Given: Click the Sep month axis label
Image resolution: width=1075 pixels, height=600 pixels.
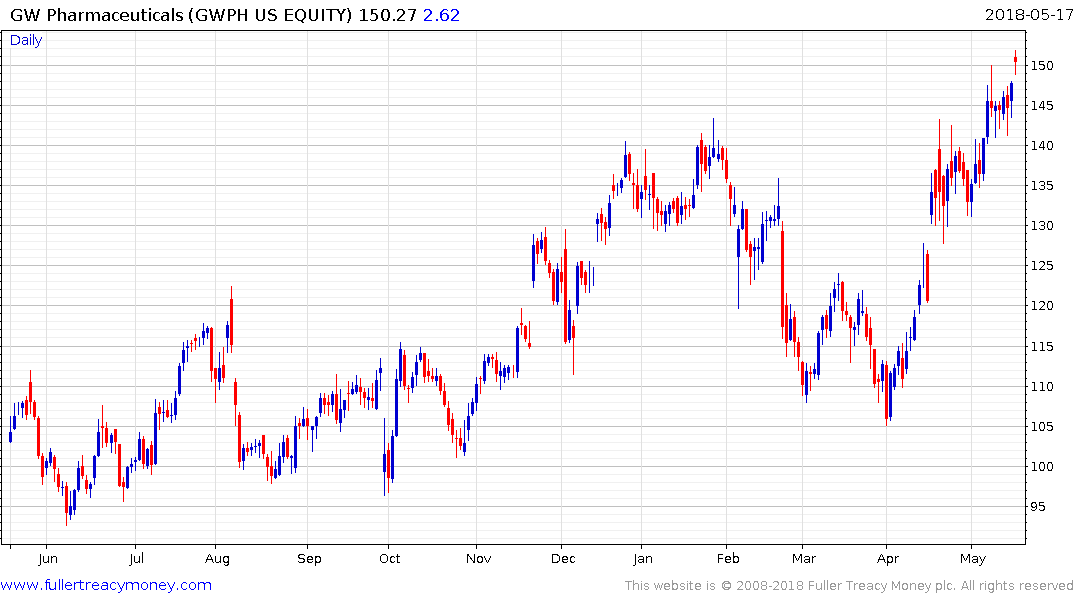Looking at the screenshot, I should [309, 558].
